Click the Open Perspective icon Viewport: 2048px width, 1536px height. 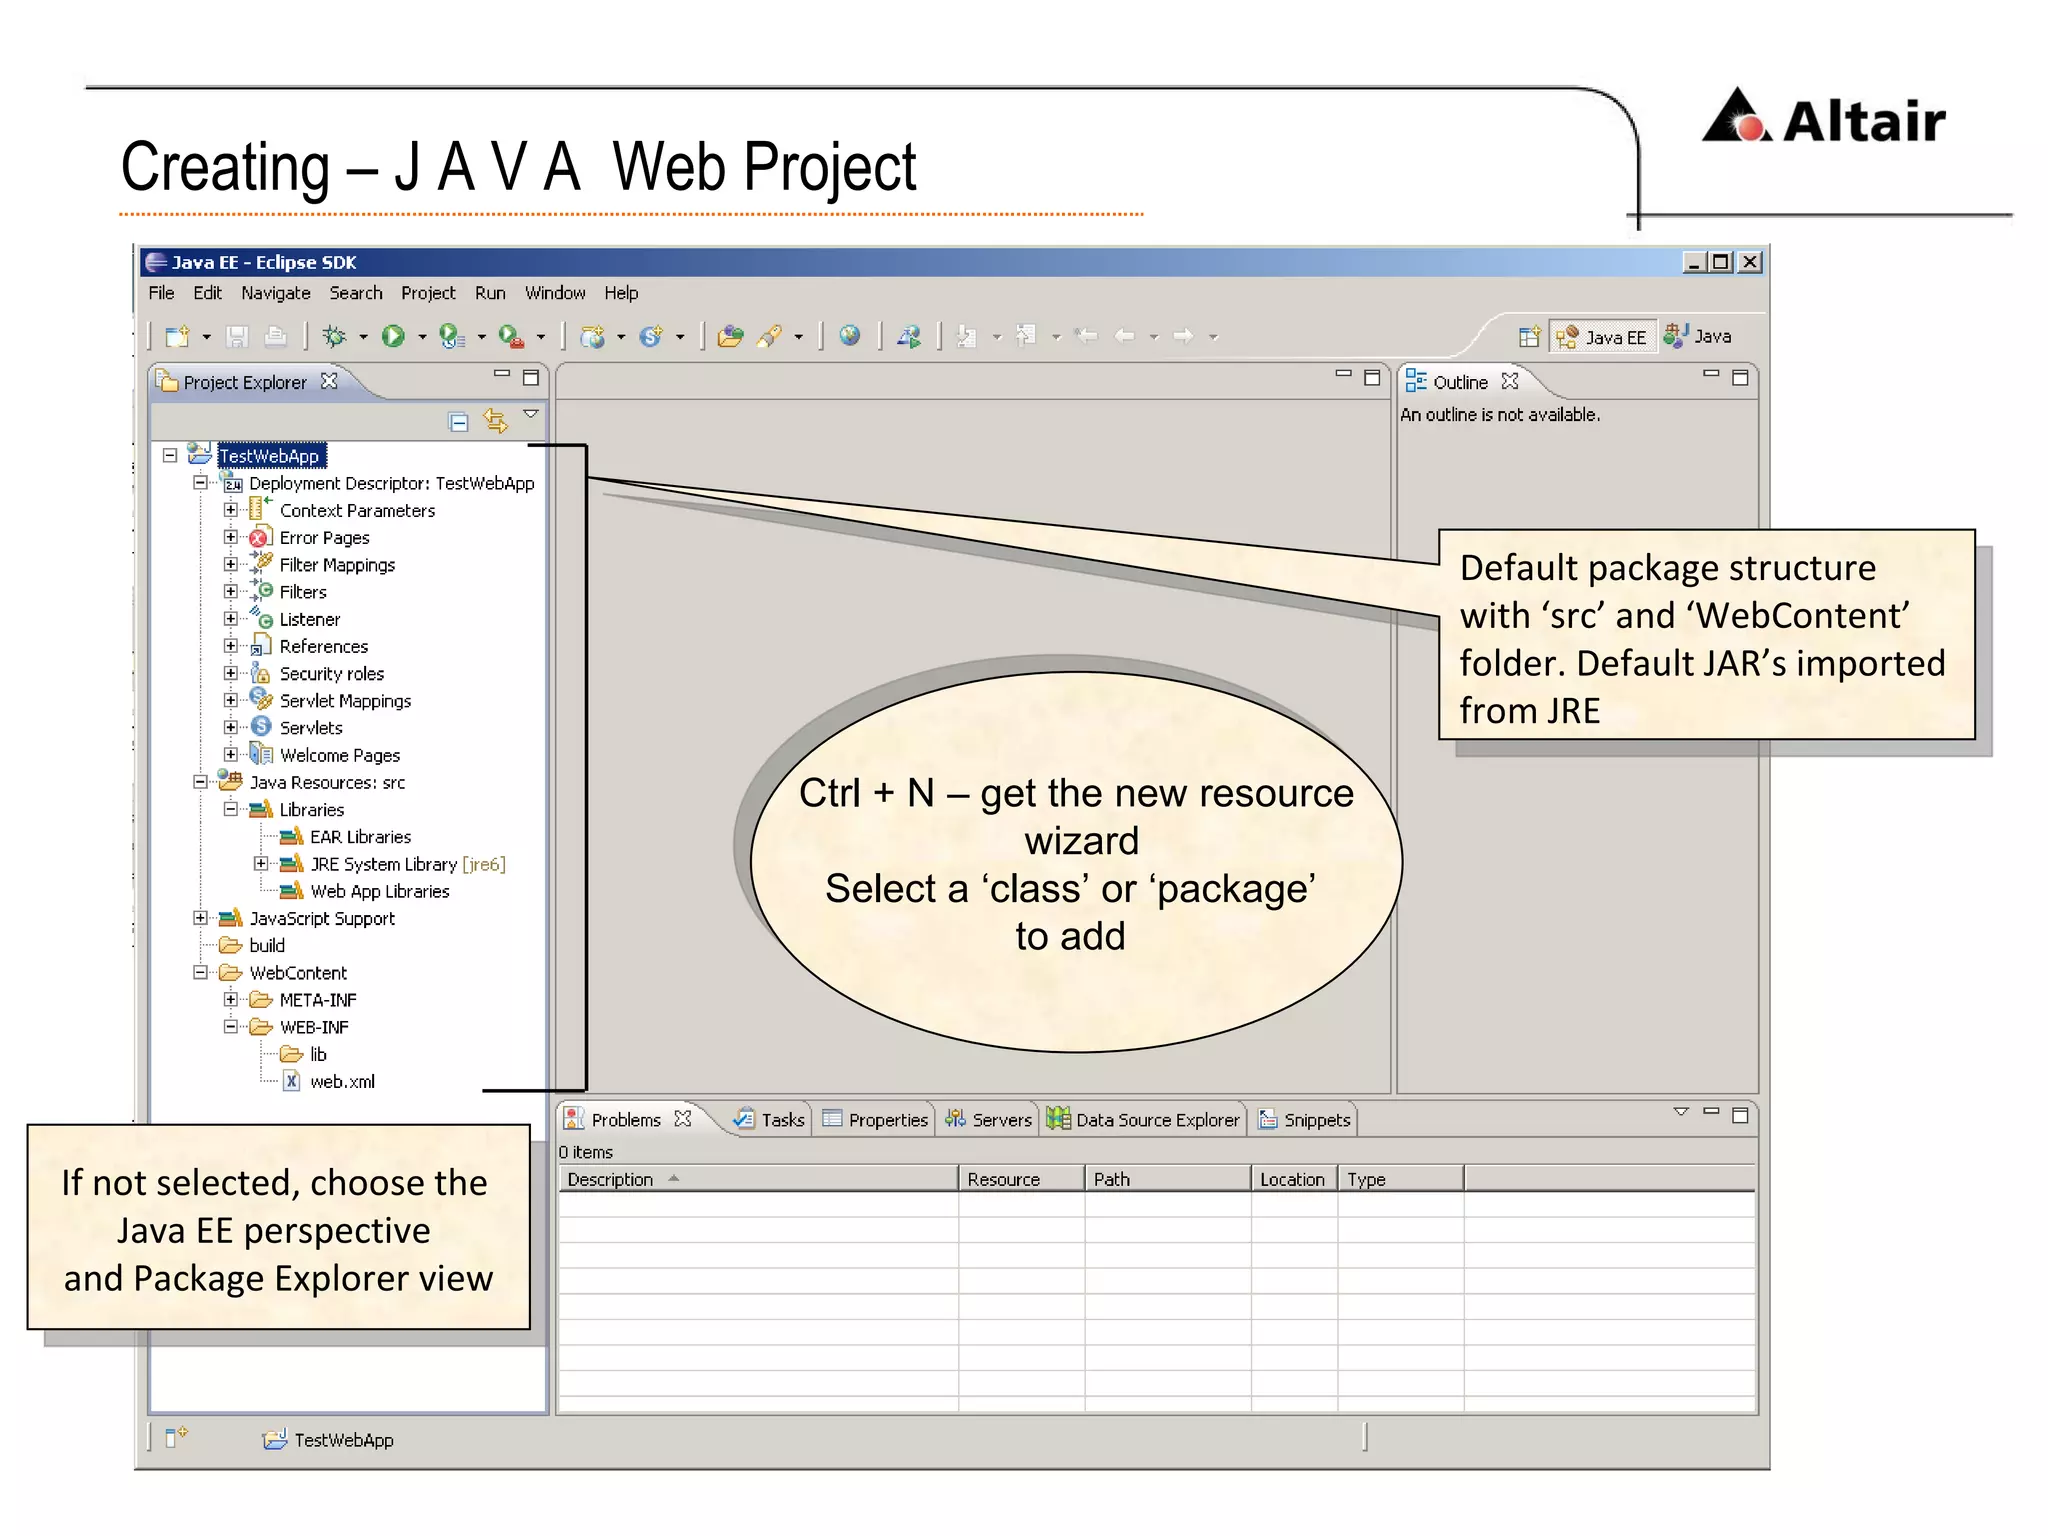tap(1529, 337)
